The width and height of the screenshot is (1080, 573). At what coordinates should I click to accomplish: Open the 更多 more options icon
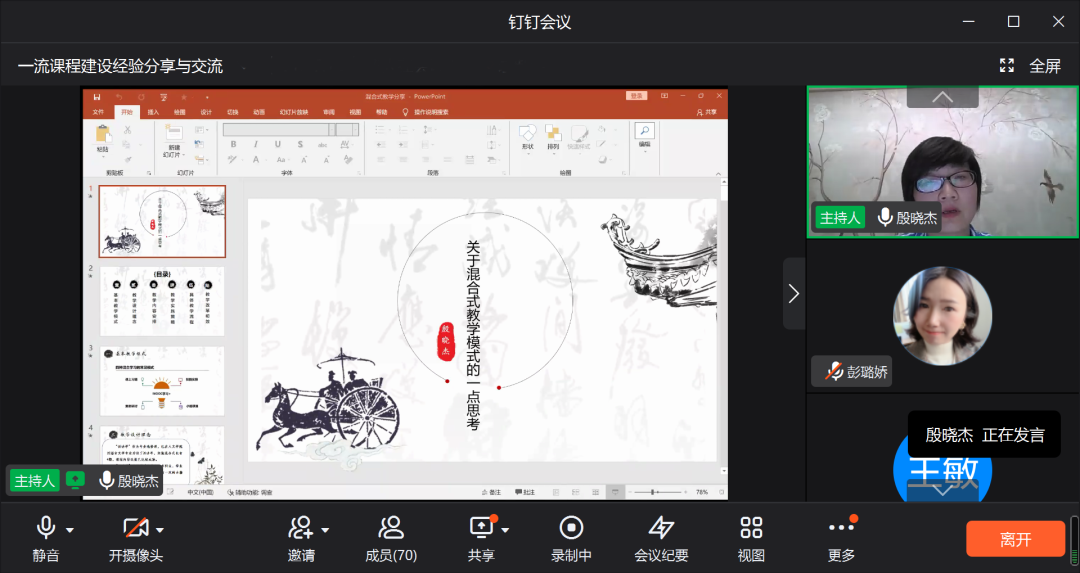[x=841, y=528]
